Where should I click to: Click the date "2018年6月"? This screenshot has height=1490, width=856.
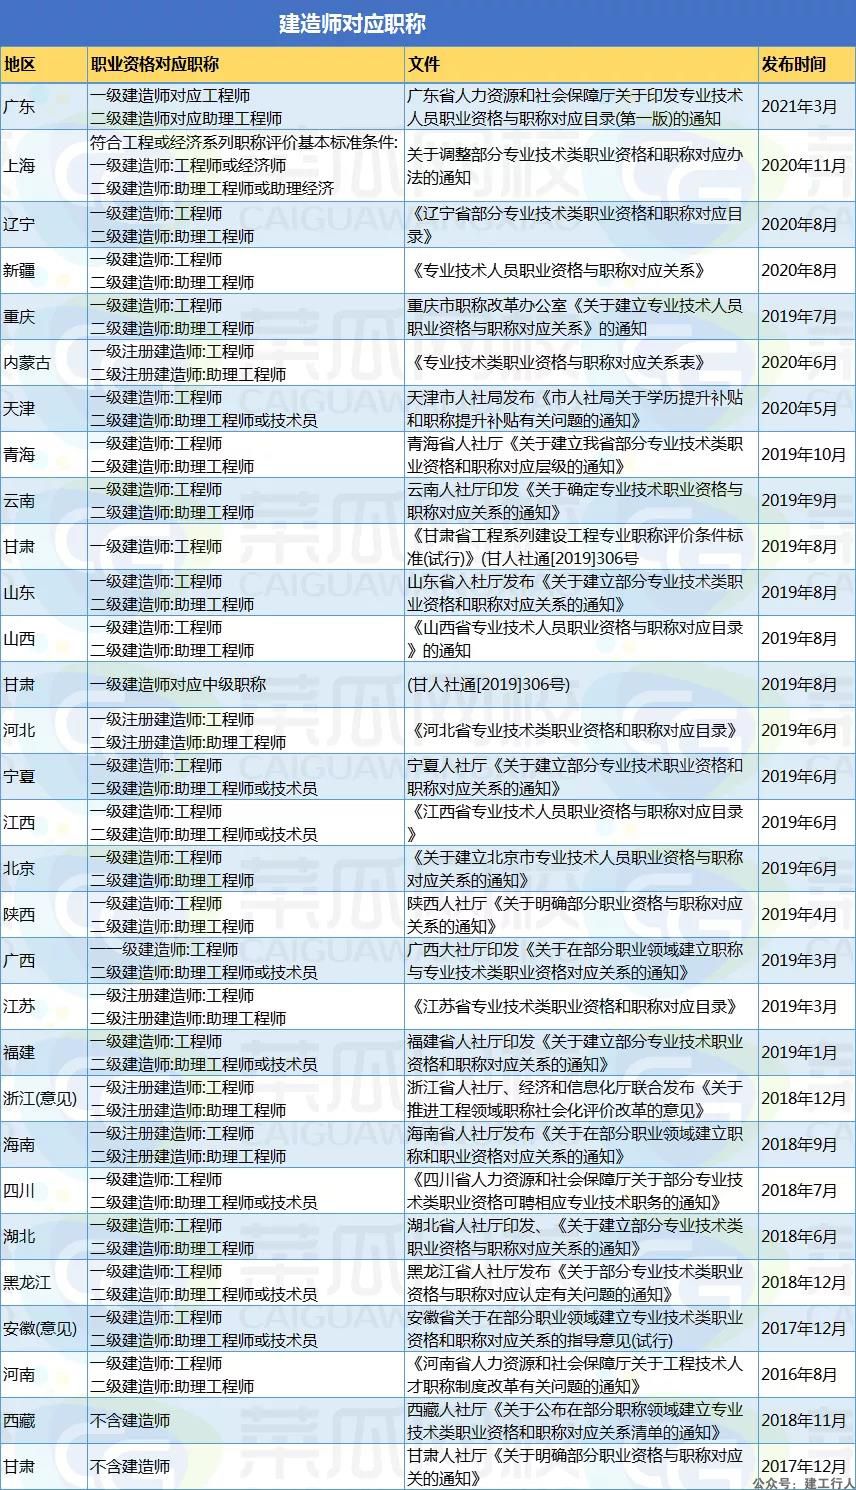pyautogui.click(x=799, y=1237)
